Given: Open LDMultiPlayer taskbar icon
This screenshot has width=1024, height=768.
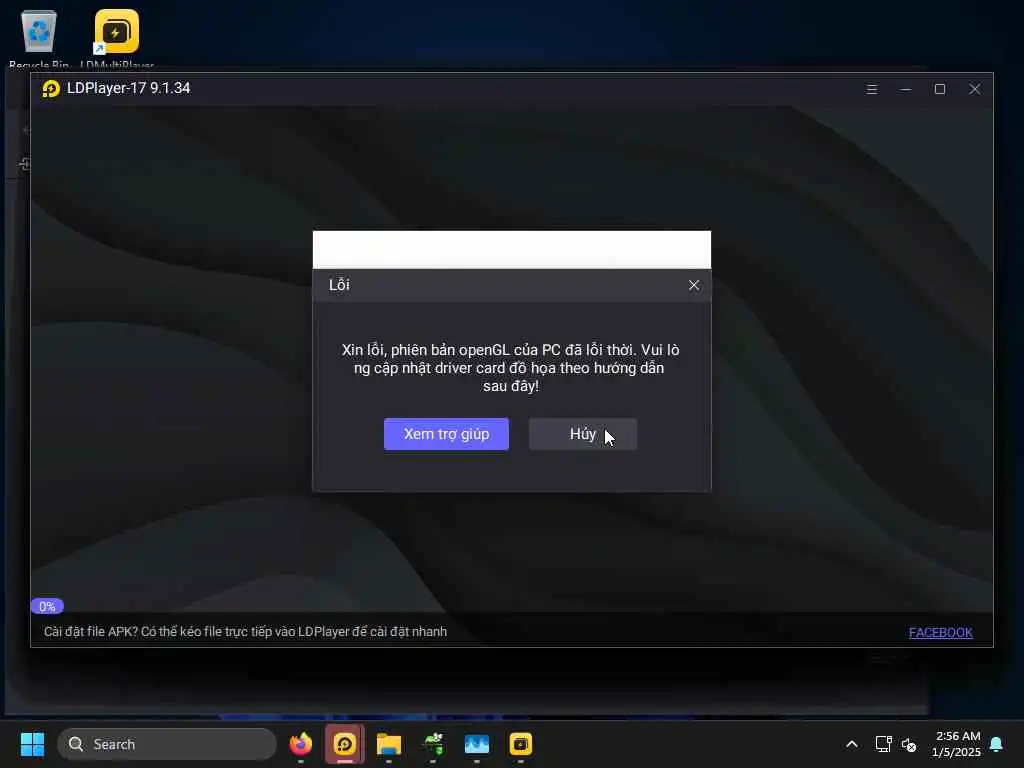Looking at the screenshot, I should [x=520, y=744].
